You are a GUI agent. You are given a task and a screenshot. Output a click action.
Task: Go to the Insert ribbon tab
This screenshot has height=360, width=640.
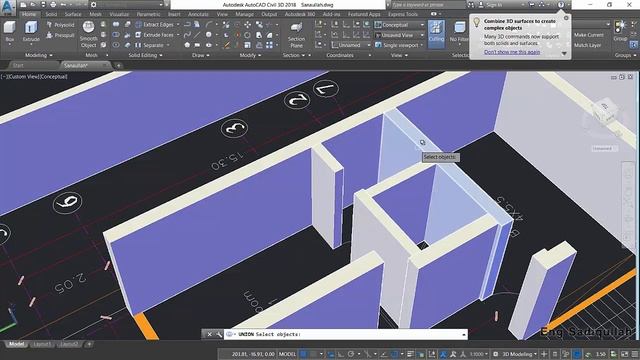[x=174, y=14]
